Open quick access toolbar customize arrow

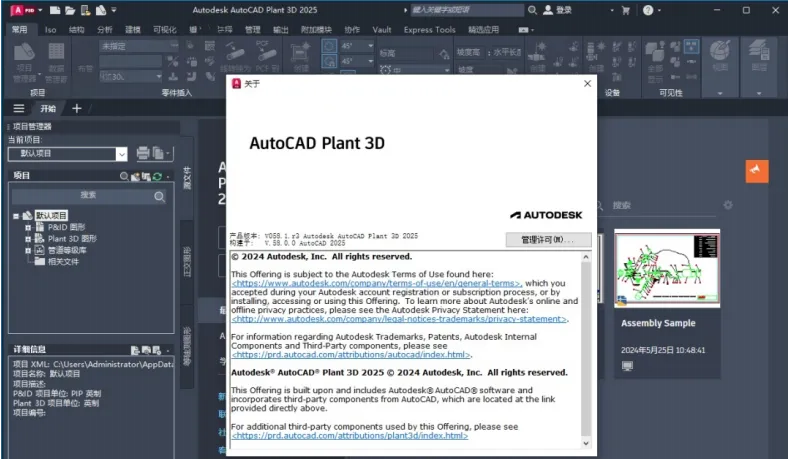point(114,10)
